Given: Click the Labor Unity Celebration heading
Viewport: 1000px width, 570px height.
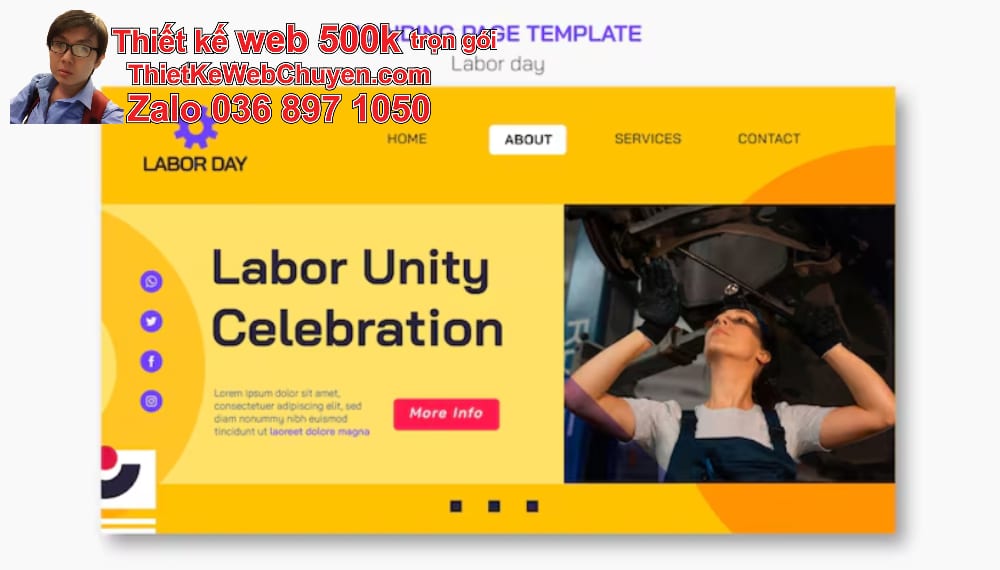Looking at the screenshot, I should pyautogui.click(x=357, y=298).
